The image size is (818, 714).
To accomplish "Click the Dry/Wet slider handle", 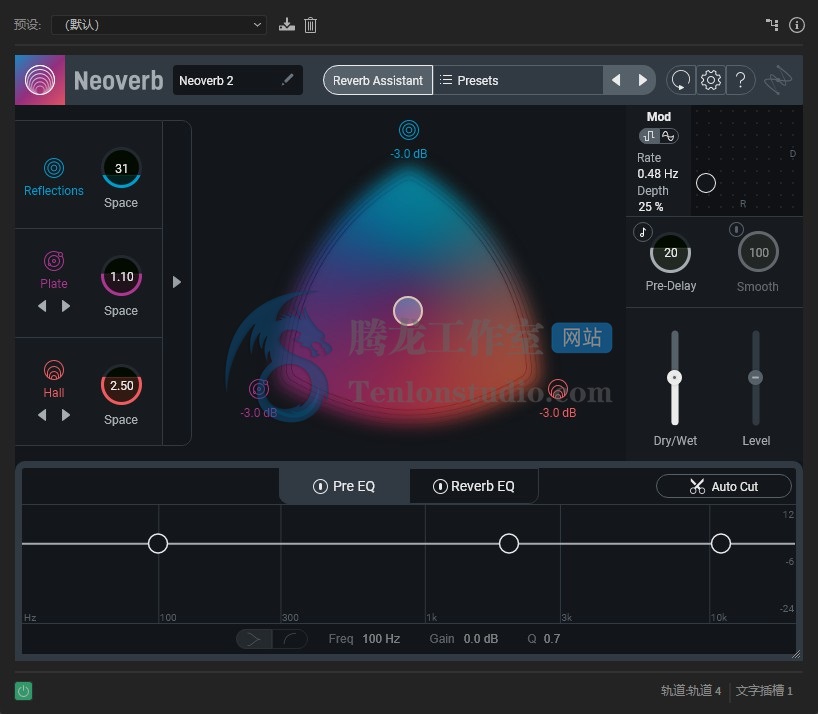I will coord(675,377).
